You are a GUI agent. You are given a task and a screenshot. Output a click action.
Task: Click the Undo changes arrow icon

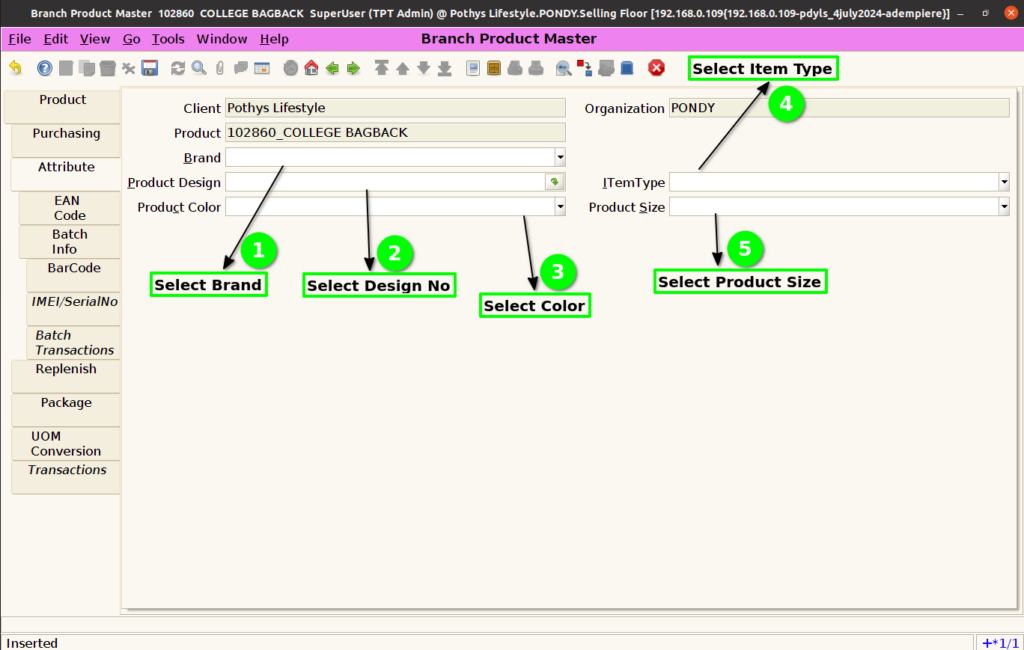pyautogui.click(x=15, y=67)
